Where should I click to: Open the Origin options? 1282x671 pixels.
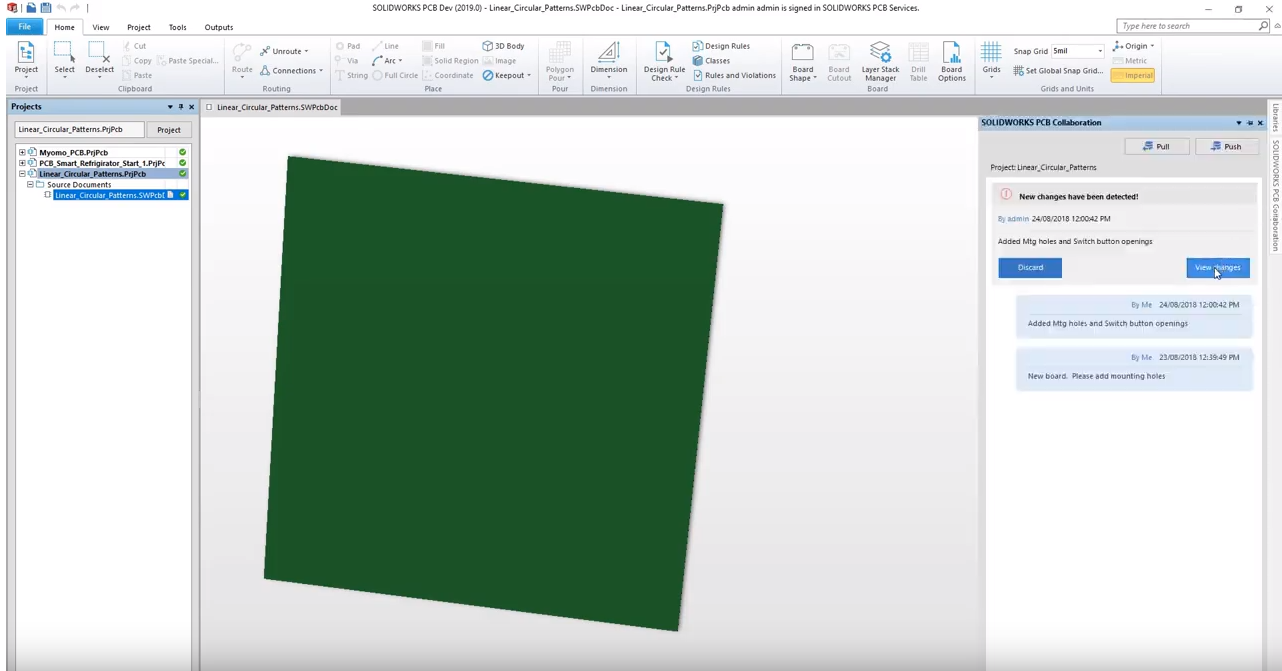click(1133, 46)
